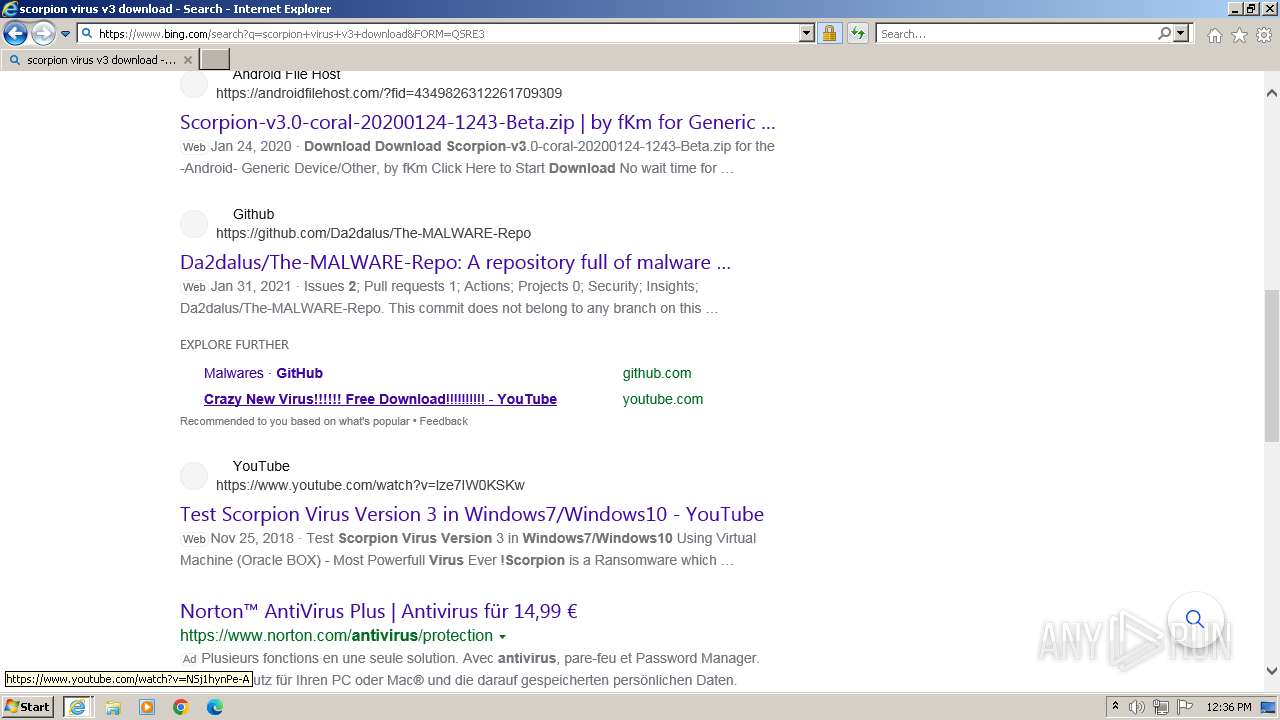Click EXPLORE FURTHER heading text

pos(234,345)
